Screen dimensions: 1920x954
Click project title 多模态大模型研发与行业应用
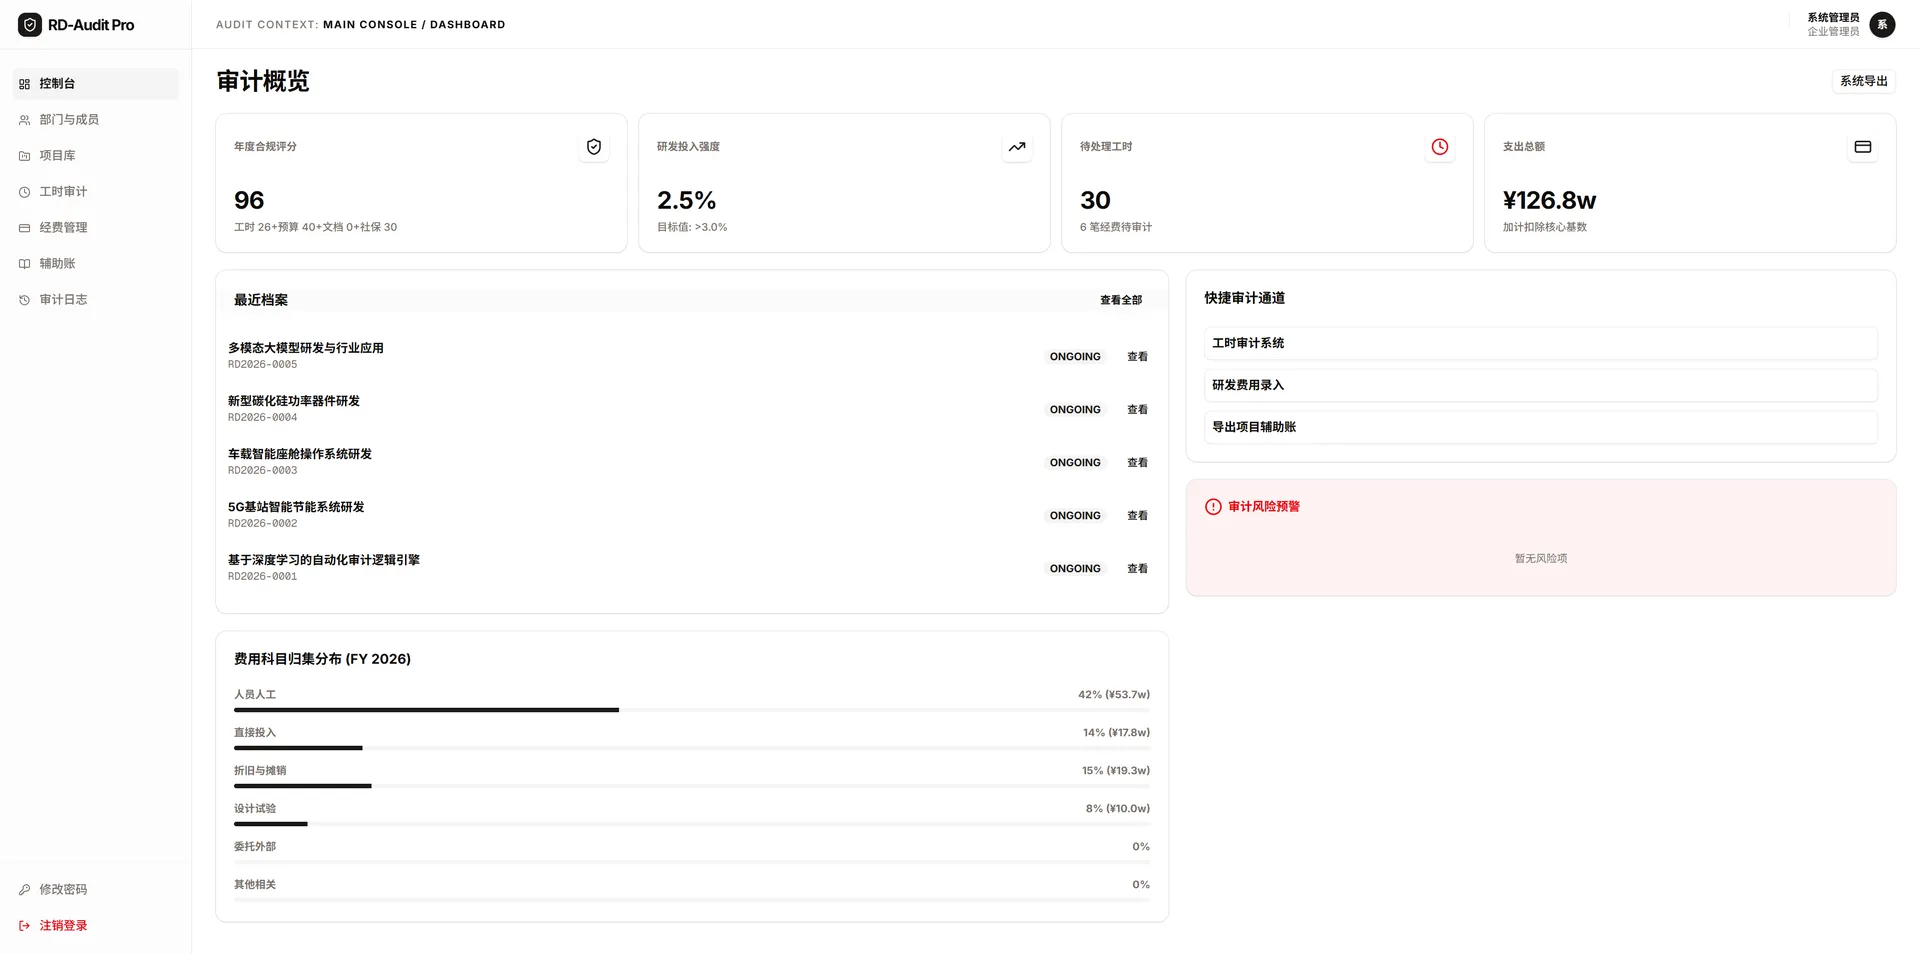pyautogui.click(x=305, y=348)
